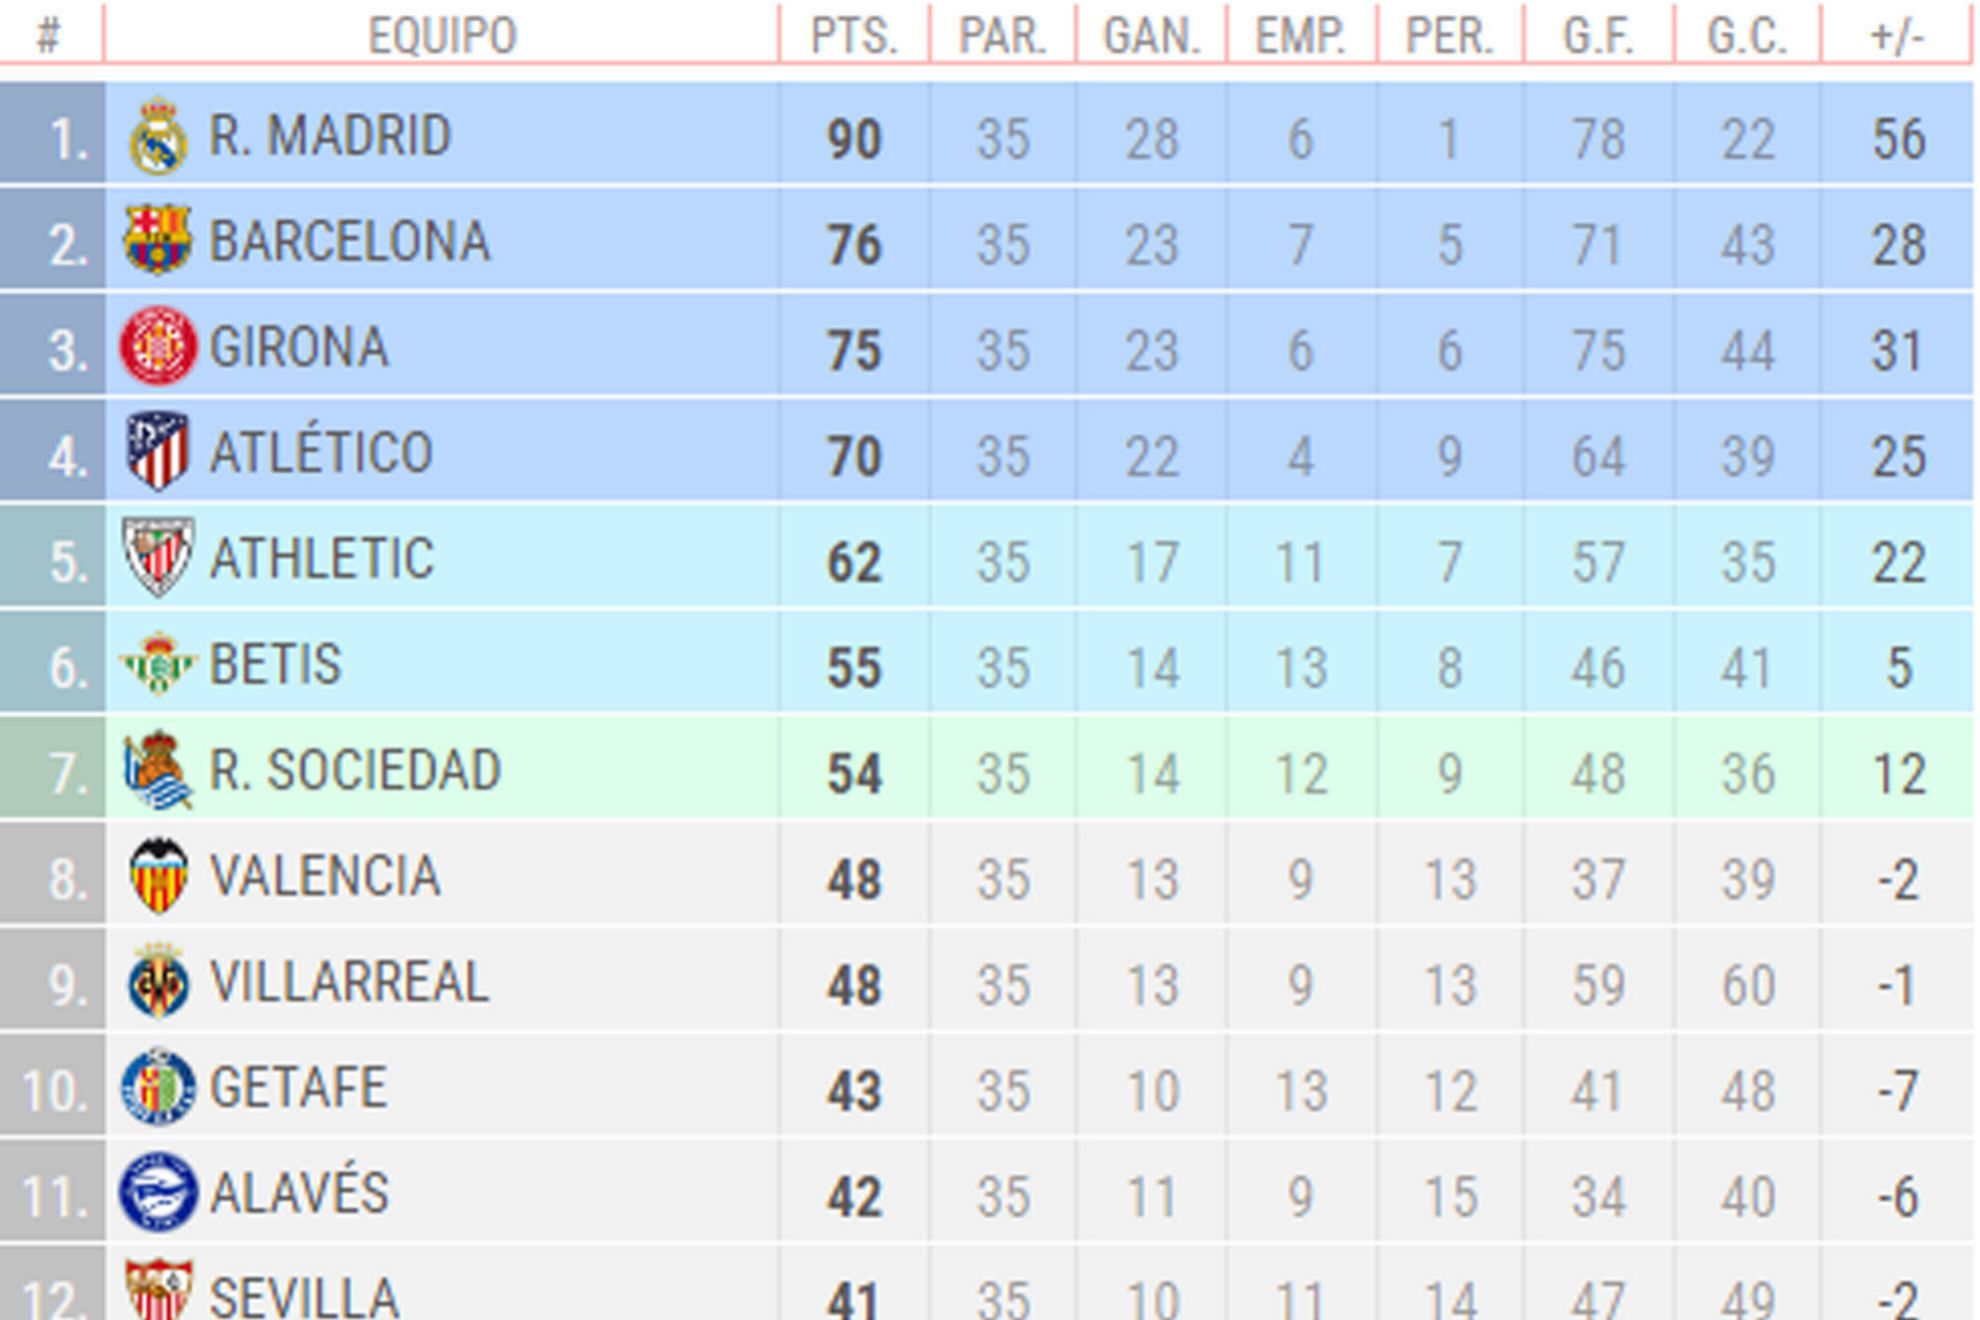The image size is (1980, 1320).
Task: Click the Barcelona club crest
Action: (x=158, y=240)
